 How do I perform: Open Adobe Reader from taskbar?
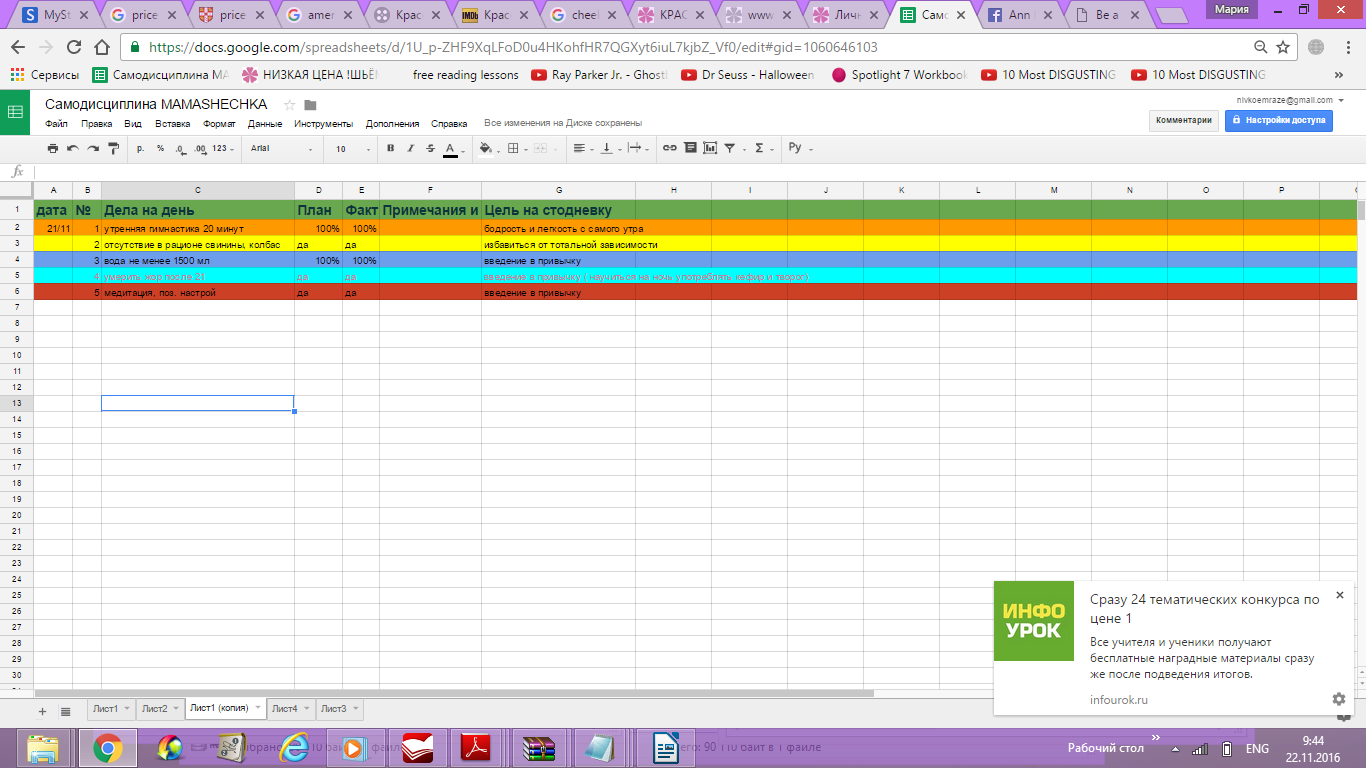click(474, 748)
